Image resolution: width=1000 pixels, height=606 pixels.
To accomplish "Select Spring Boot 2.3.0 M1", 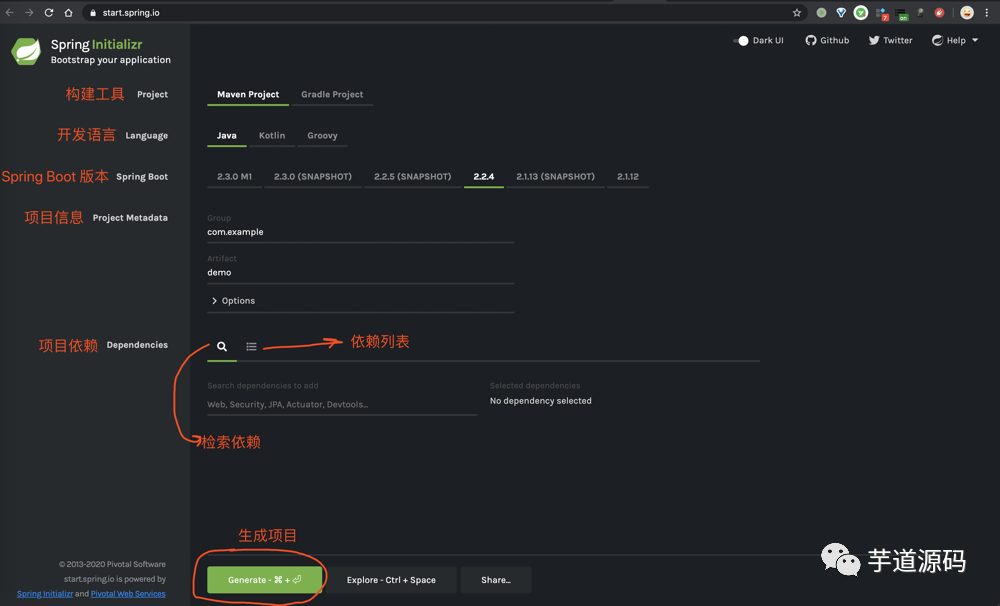I will click(x=234, y=177).
